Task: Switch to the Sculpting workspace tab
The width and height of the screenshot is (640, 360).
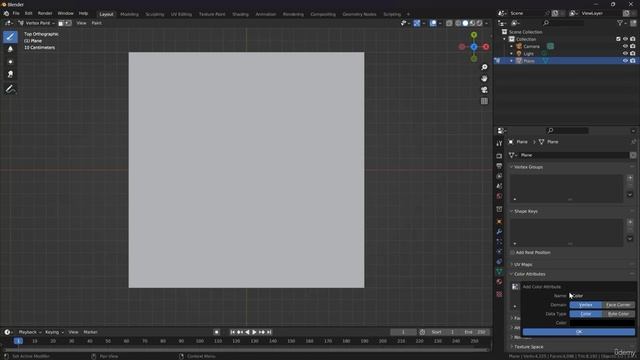Action: 155,14
